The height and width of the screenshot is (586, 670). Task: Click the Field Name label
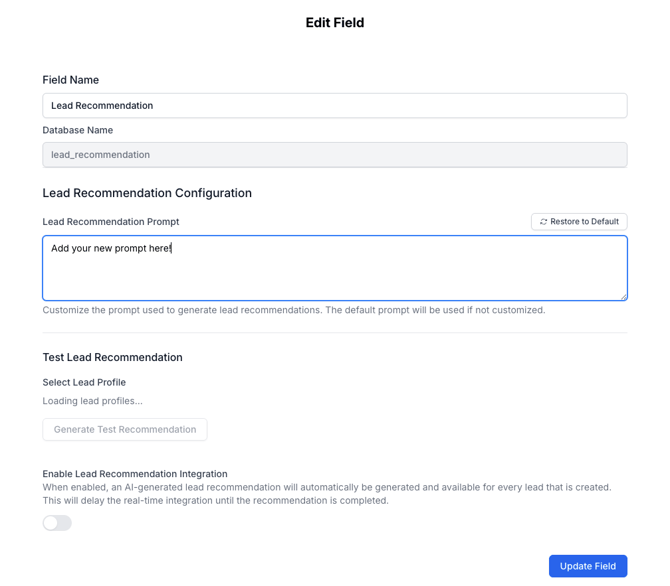click(x=70, y=80)
